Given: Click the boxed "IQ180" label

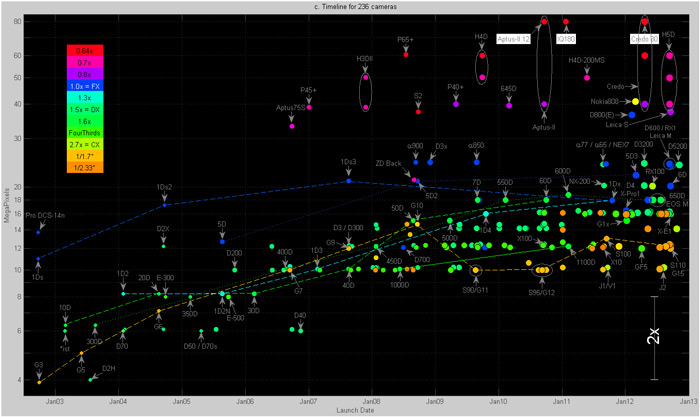Looking at the screenshot, I should 566,39.
